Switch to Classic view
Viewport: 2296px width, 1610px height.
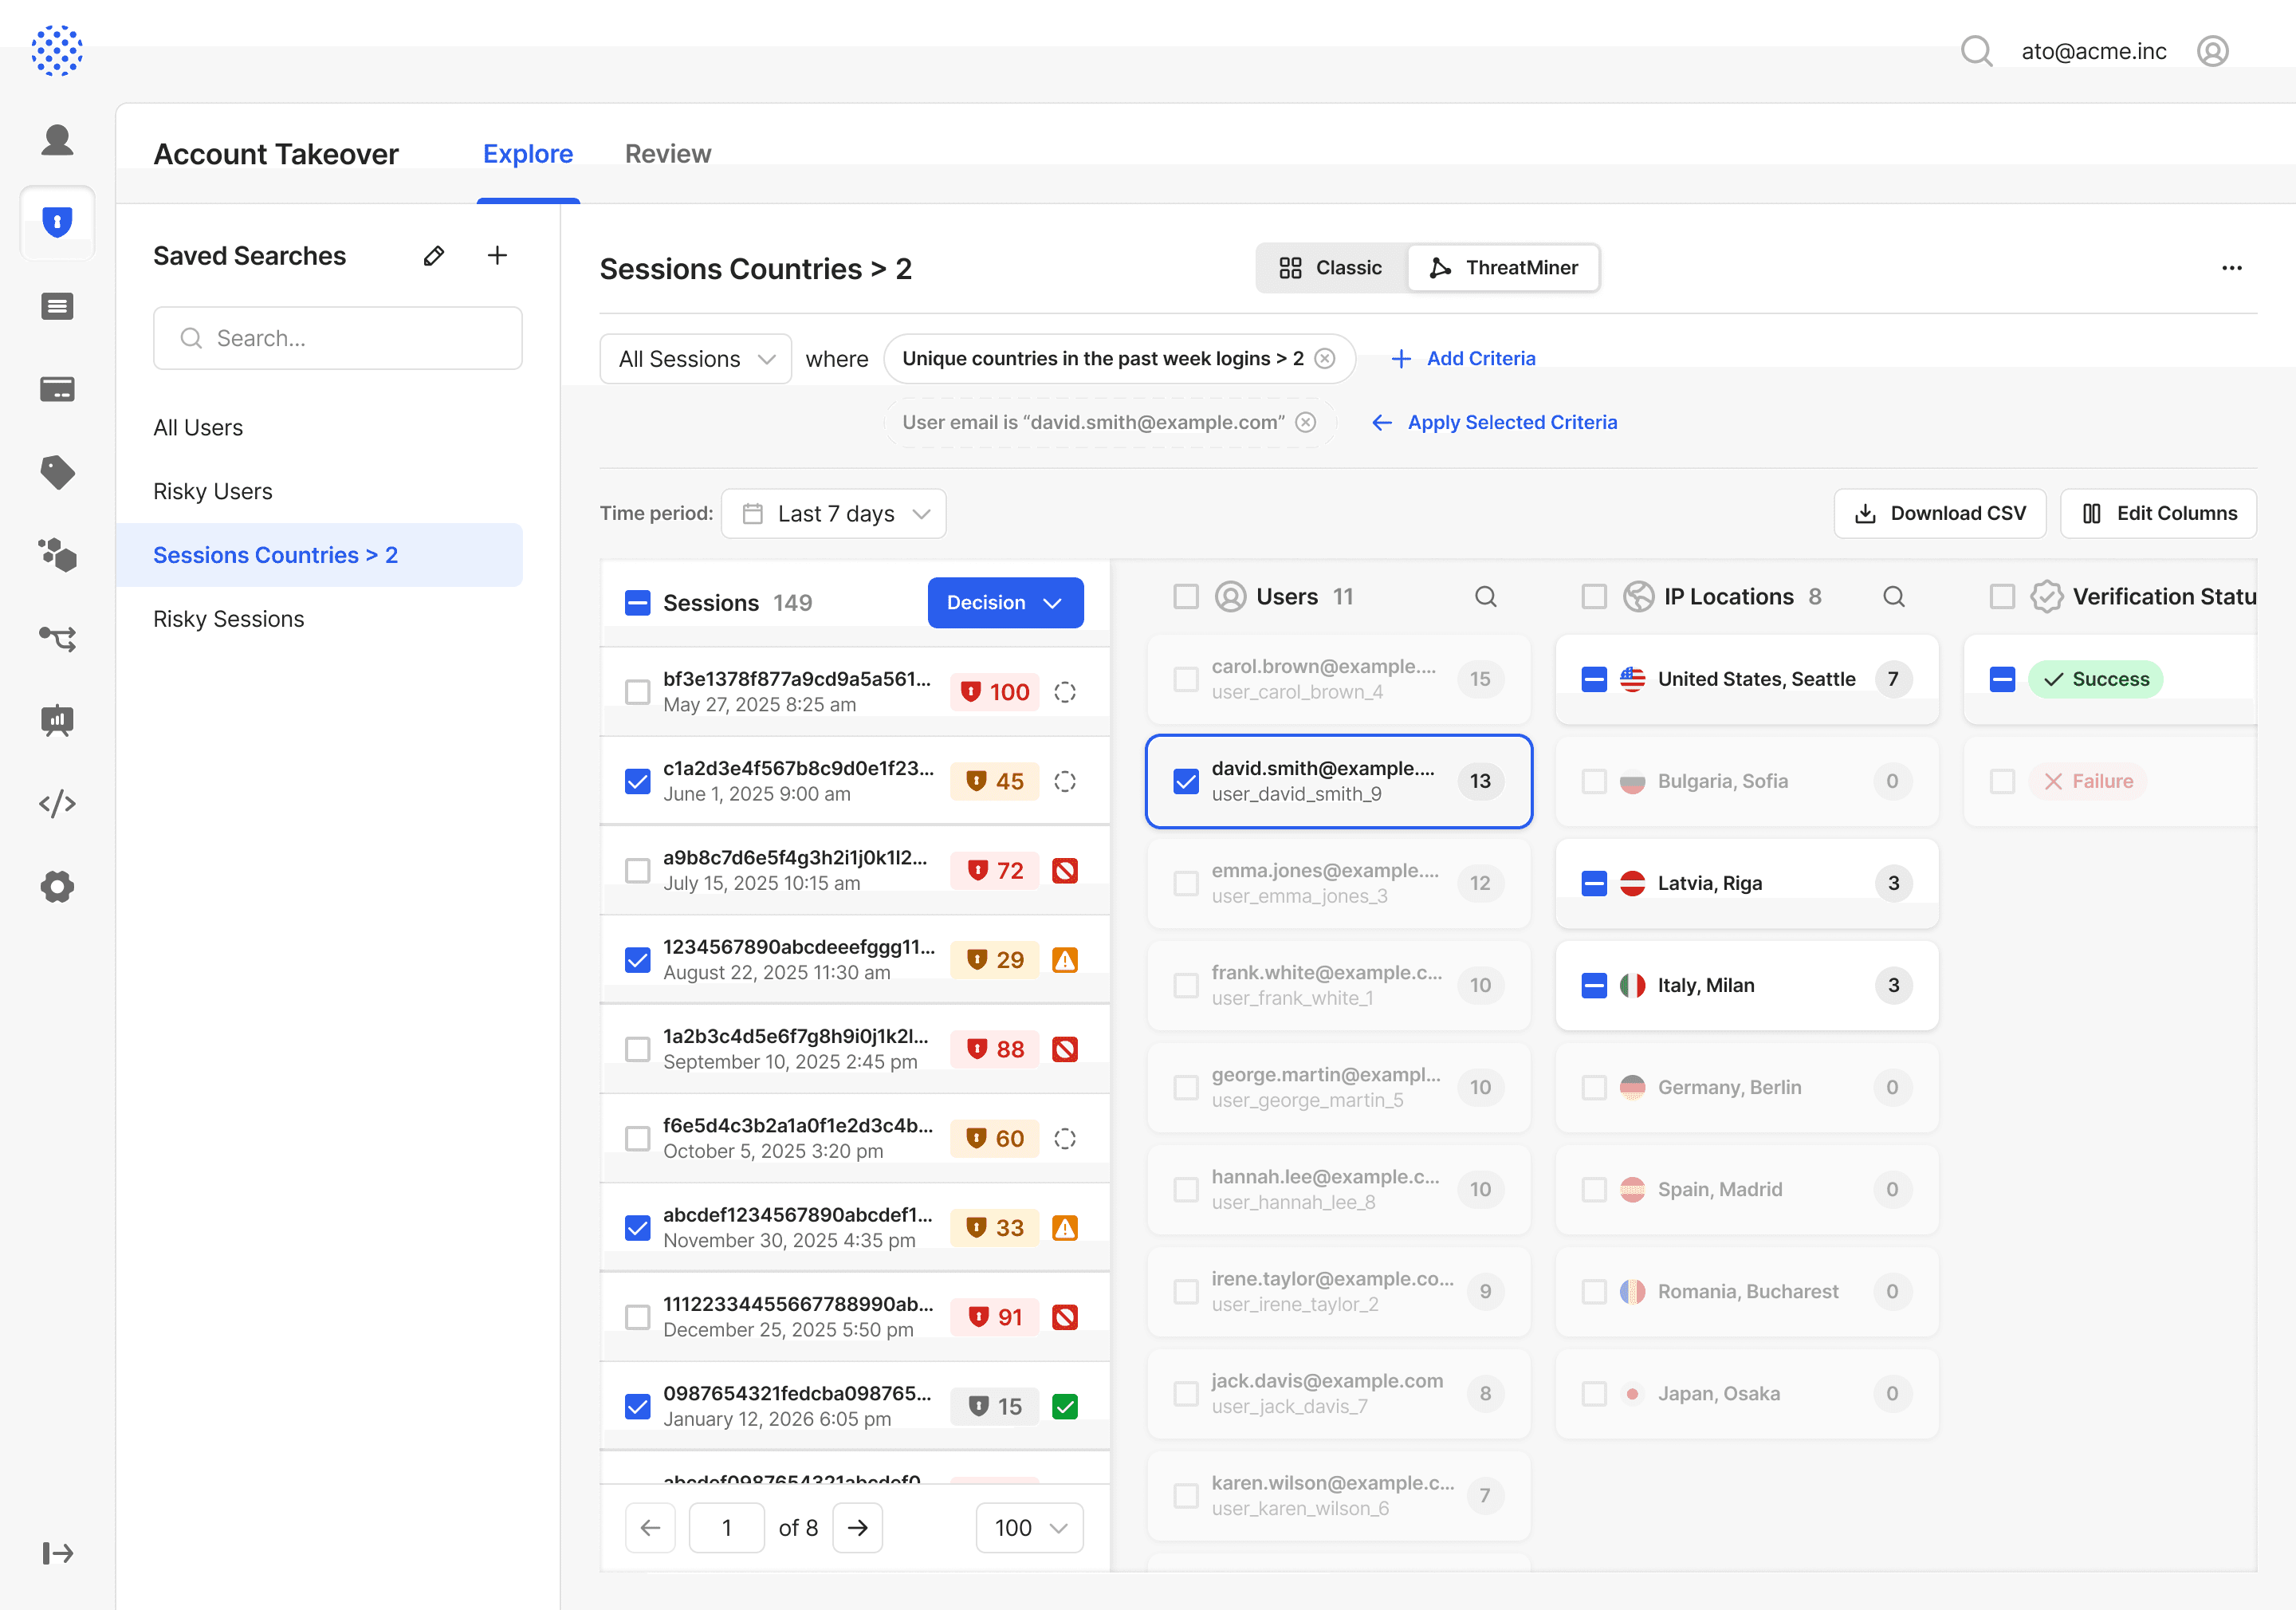point(1331,268)
